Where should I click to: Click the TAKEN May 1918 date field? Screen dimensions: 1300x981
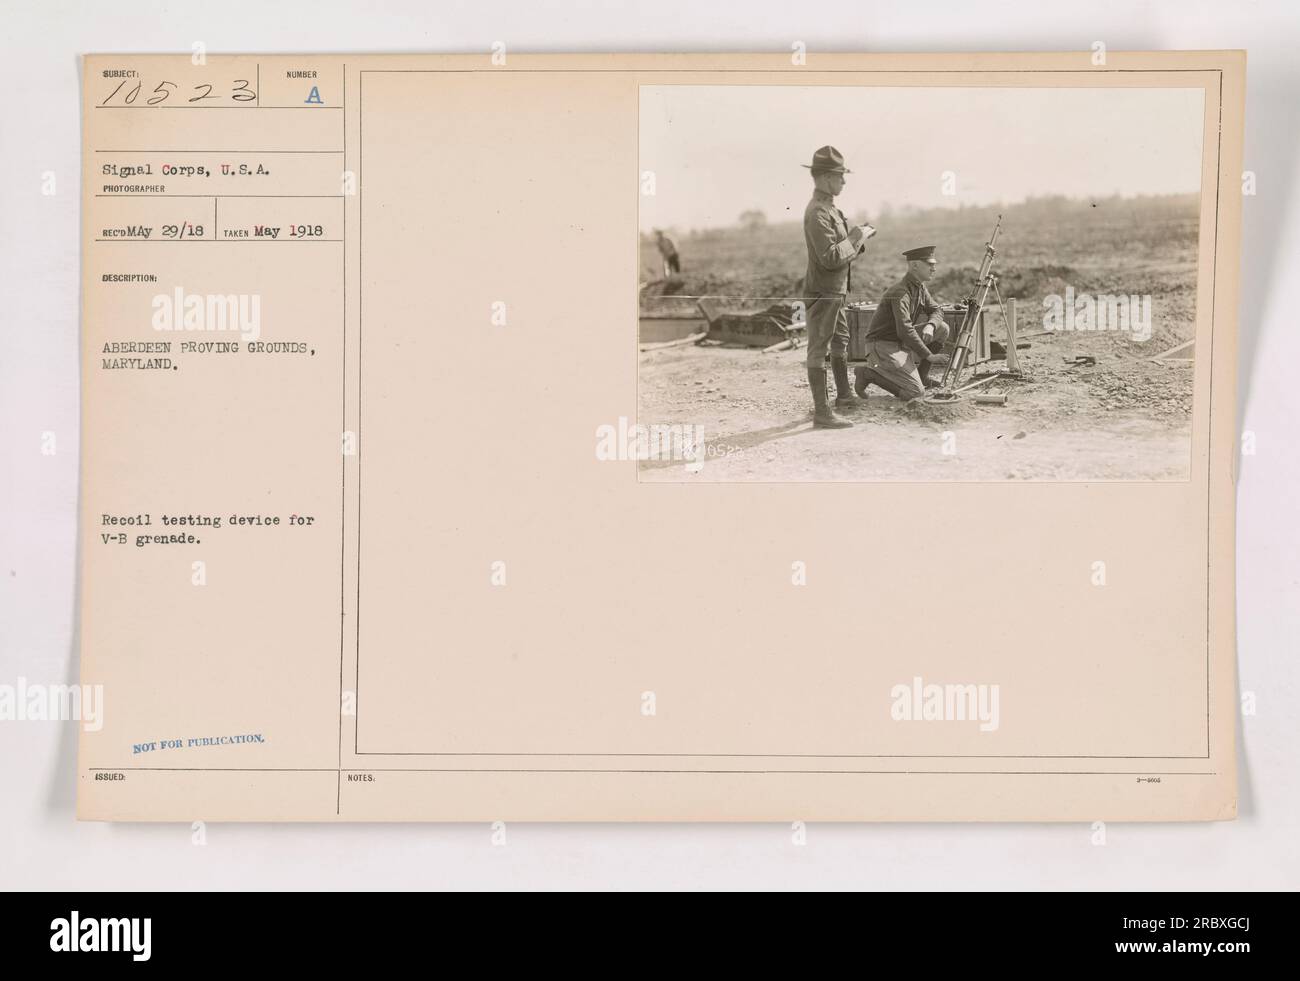(x=280, y=228)
